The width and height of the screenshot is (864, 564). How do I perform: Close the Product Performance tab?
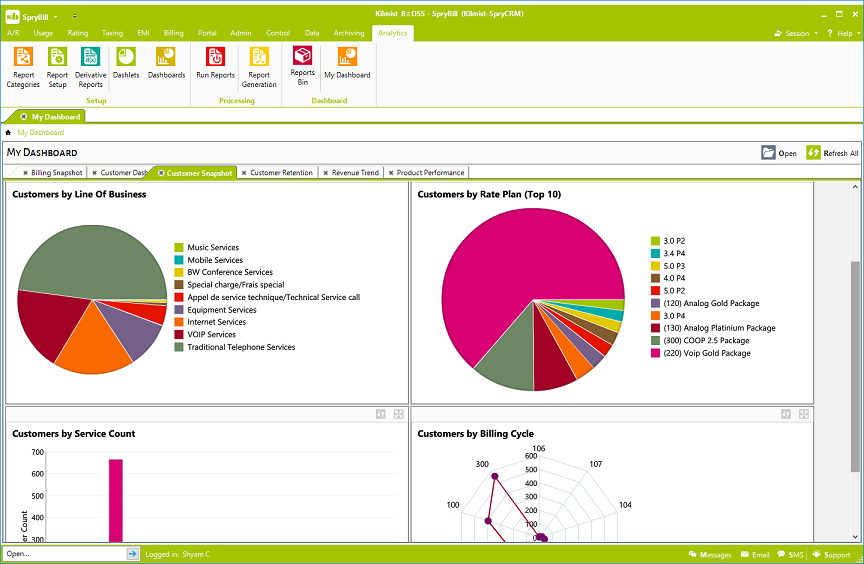coord(391,173)
